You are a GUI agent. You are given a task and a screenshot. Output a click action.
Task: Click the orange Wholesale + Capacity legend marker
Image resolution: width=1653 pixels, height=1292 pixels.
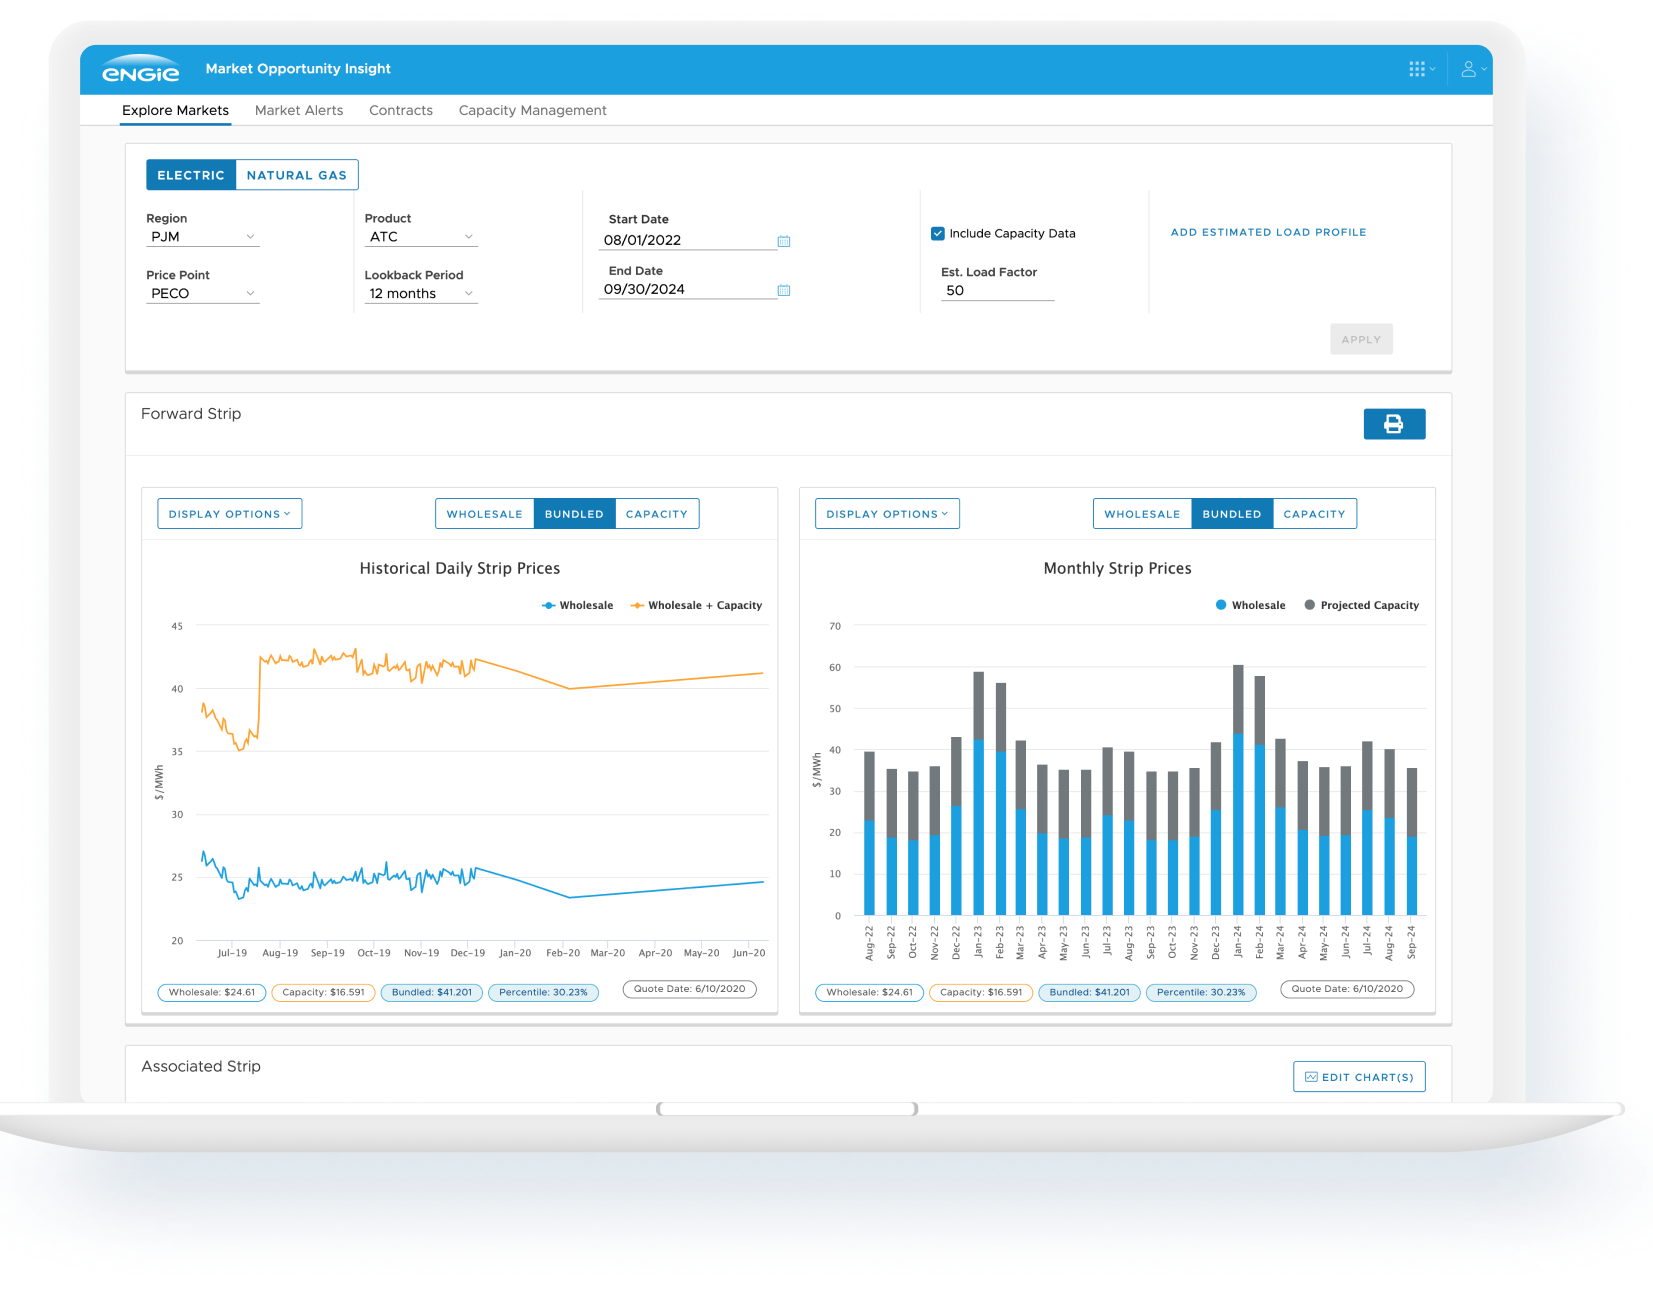click(637, 605)
